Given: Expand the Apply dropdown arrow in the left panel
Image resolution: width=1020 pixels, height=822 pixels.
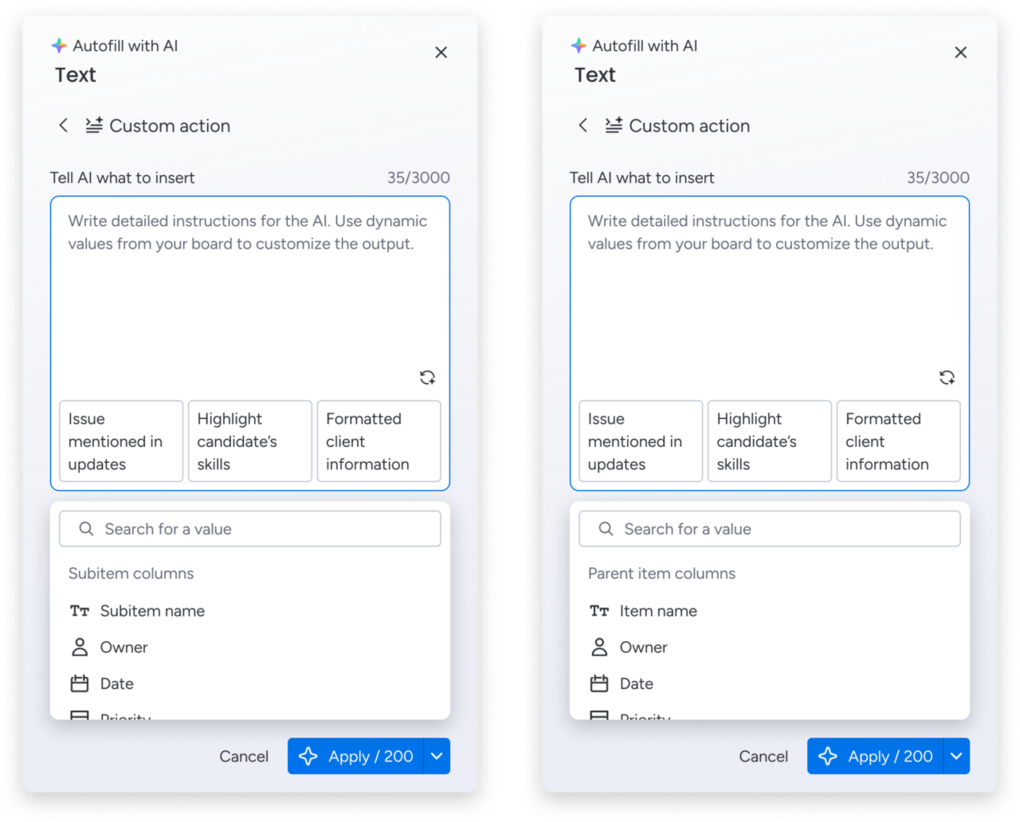Looking at the screenshot, I should pyautogui.click(x=436, y=756).
